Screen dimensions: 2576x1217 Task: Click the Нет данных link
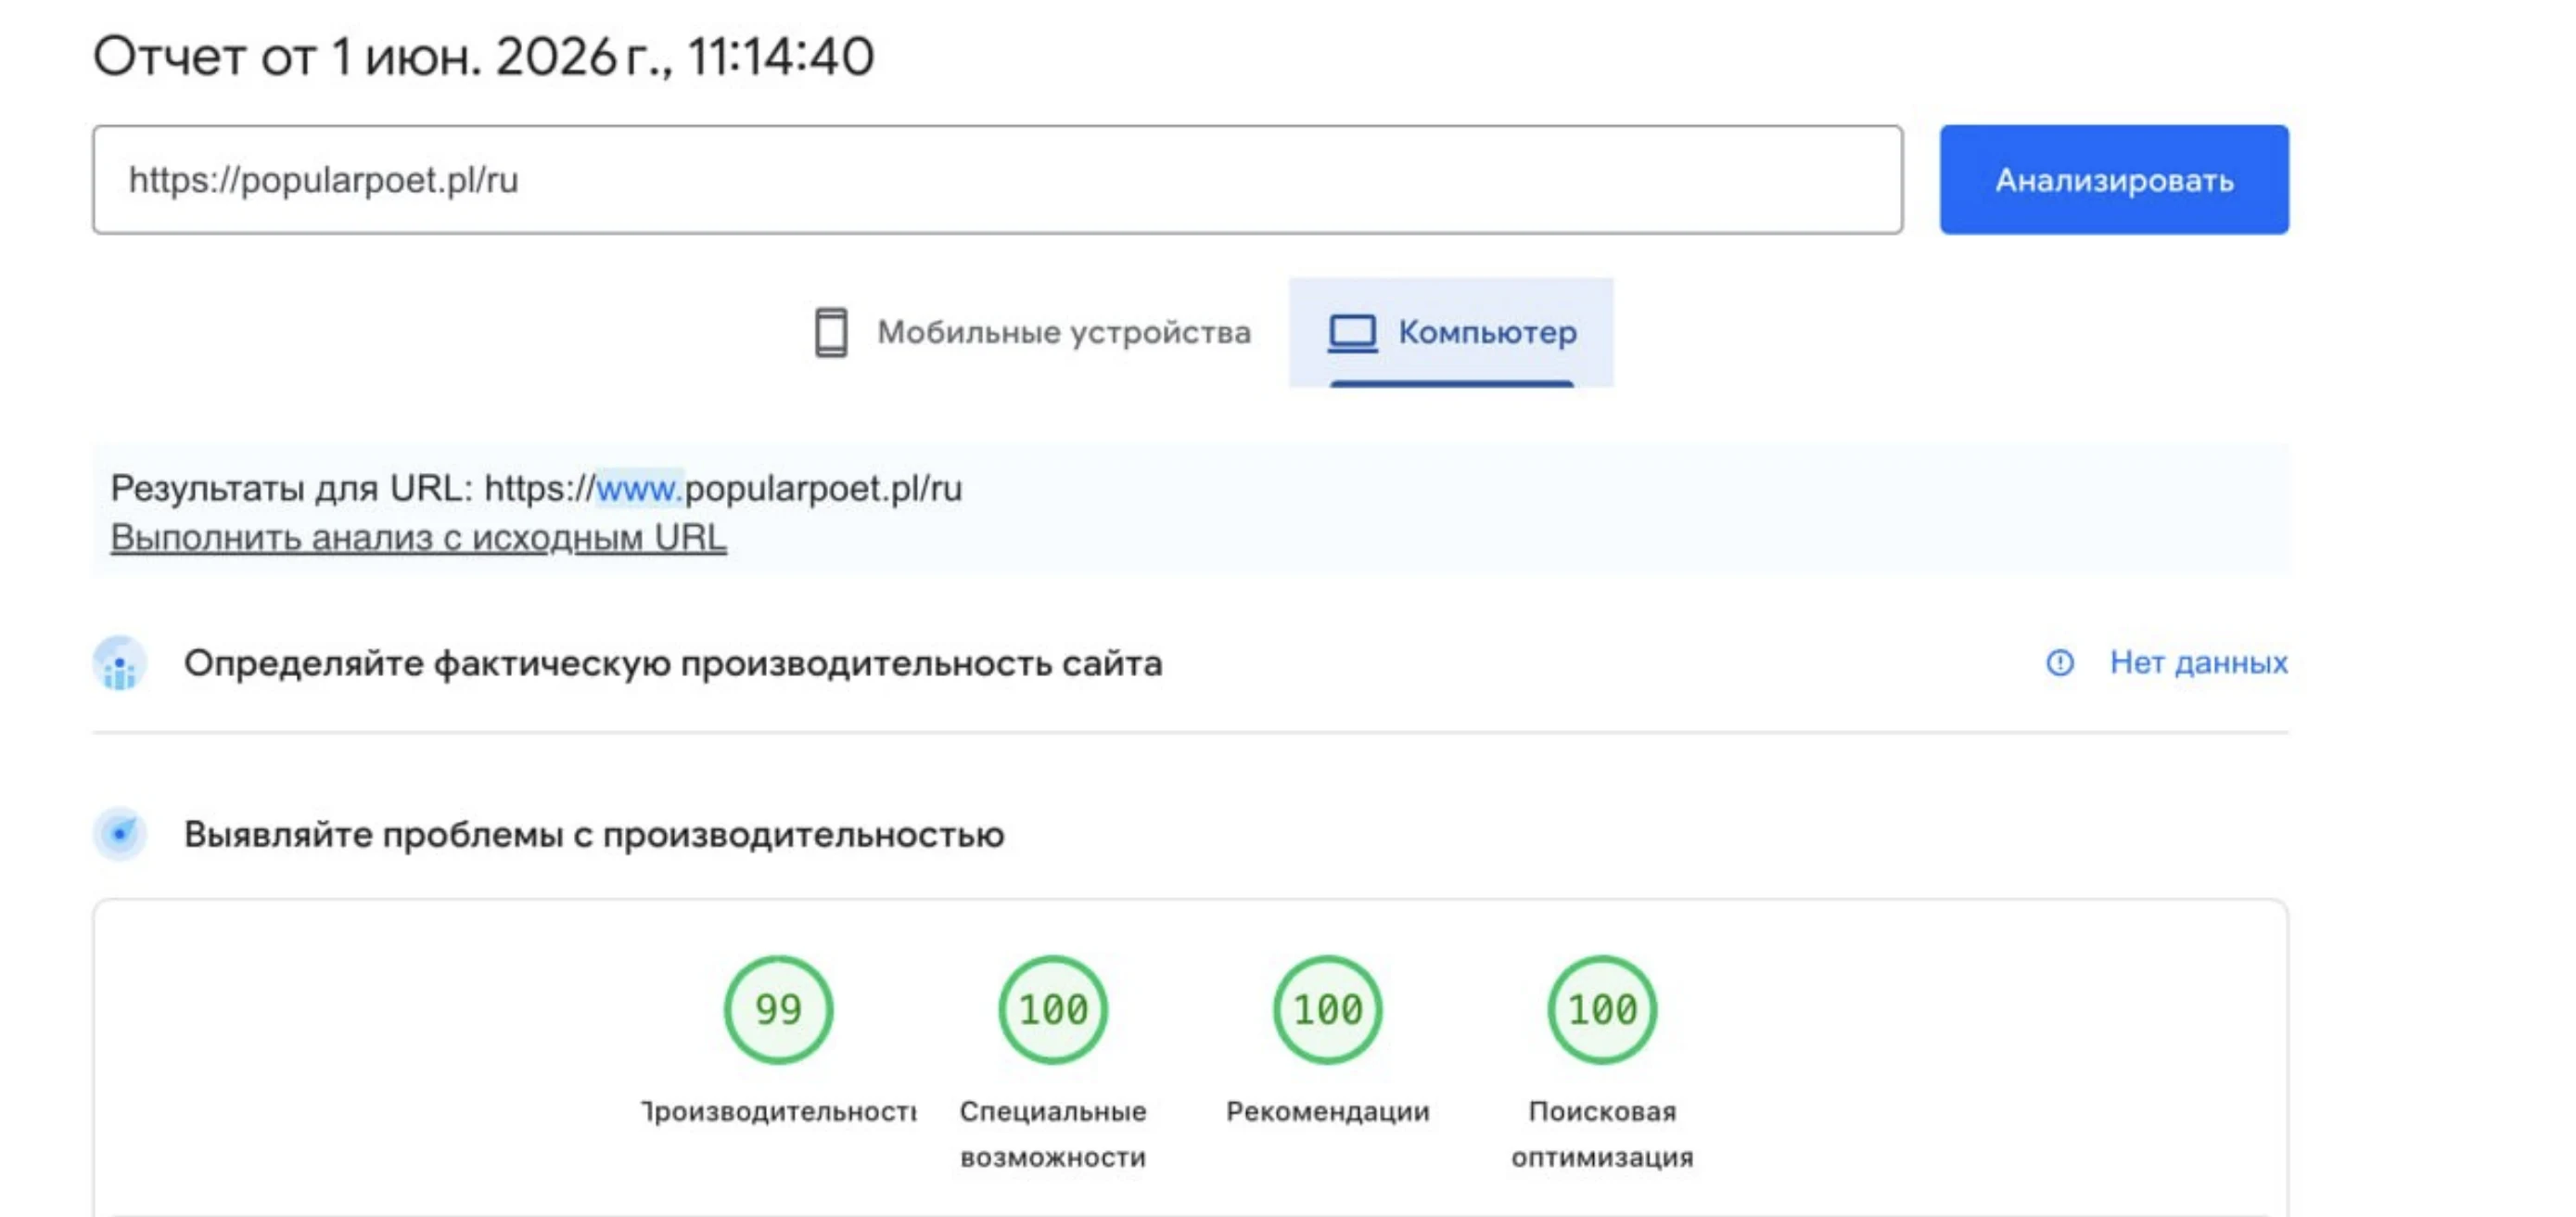click(x=2198, y=662)
